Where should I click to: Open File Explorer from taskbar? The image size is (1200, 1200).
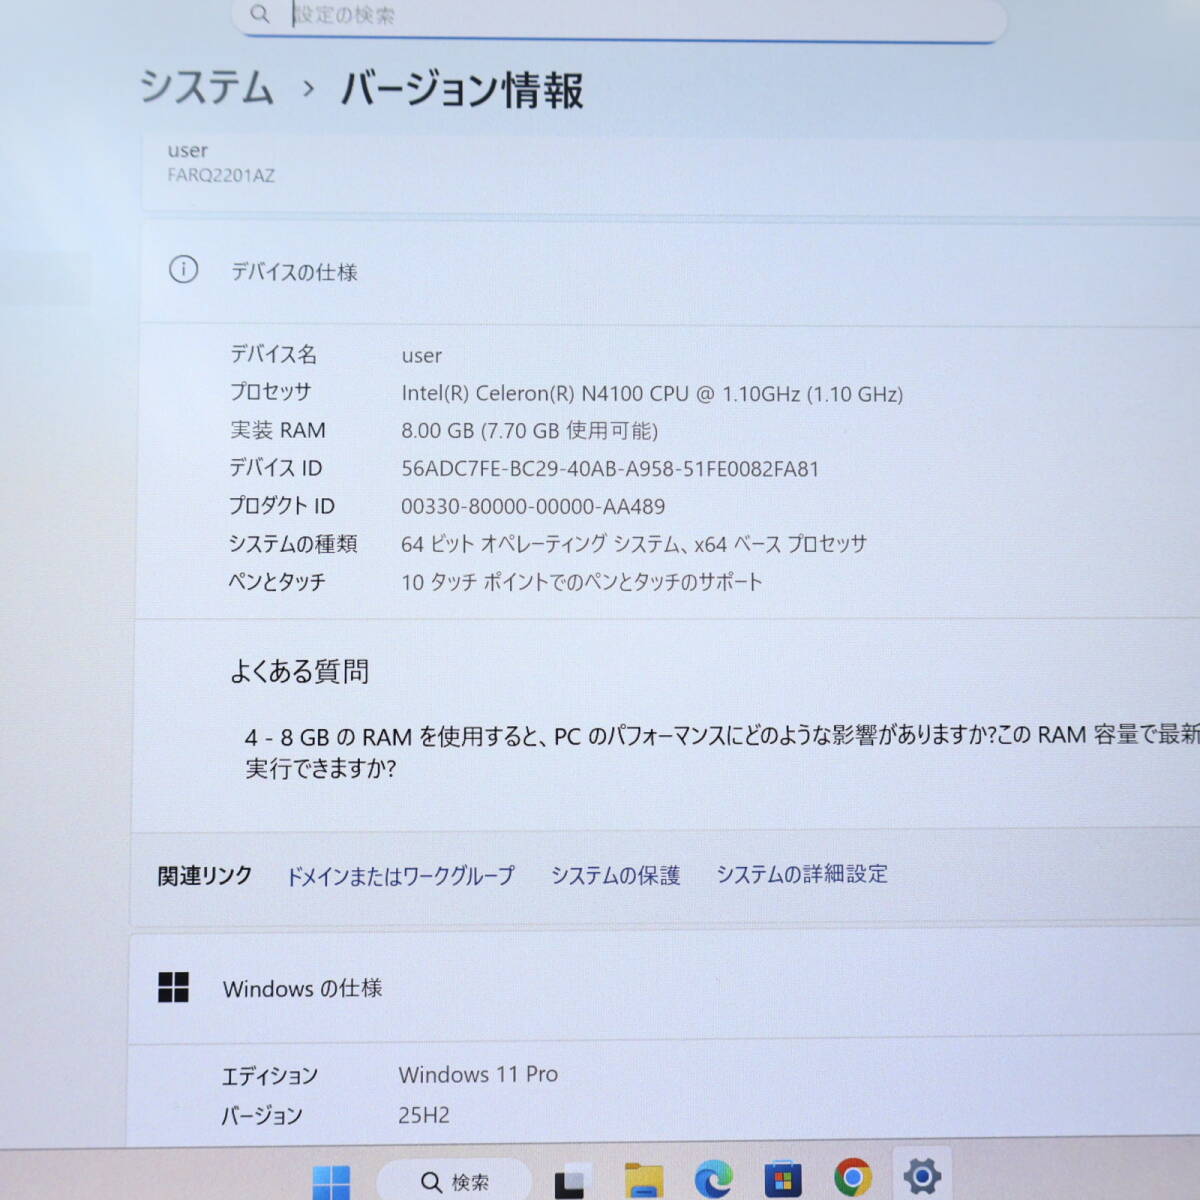click(x=644, y=1181)
